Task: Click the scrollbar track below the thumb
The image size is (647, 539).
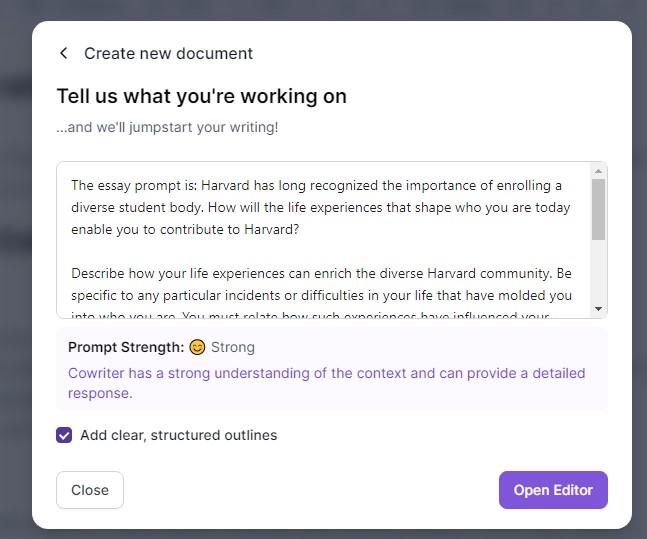Action: click(598, 272)
